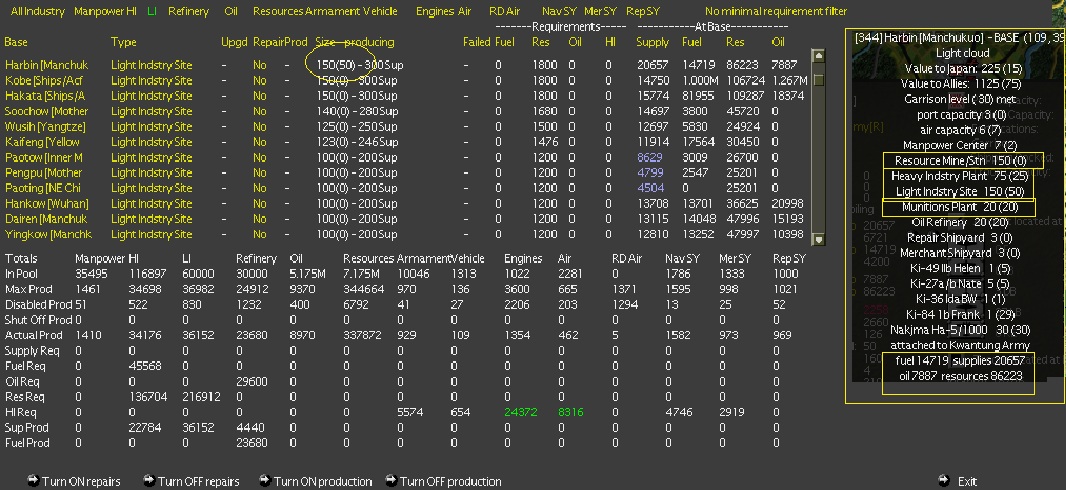Toggle repair 'No' for Dairen row
The width and height of the screenshot is (1066, 490).
259,219
